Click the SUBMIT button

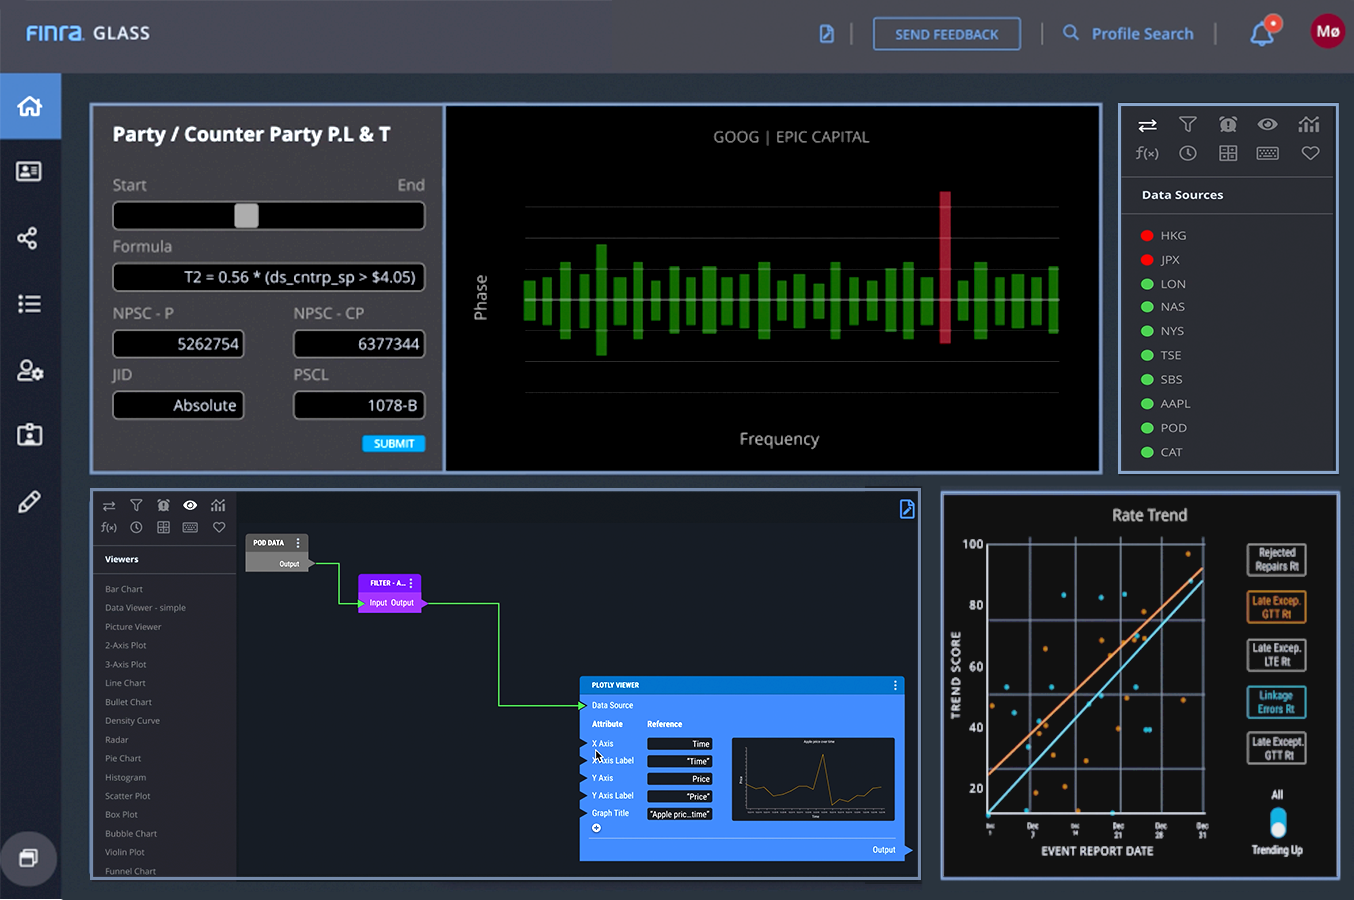(394, 443)
